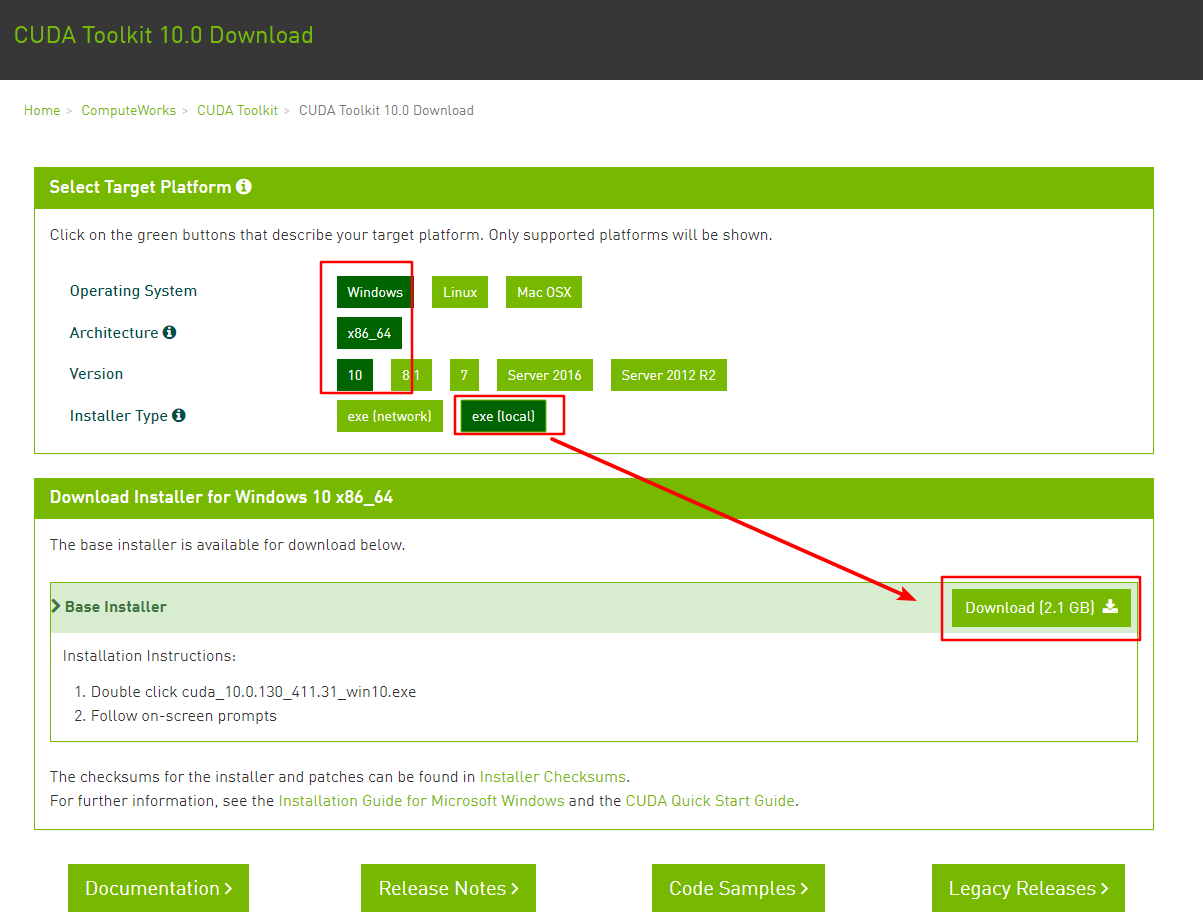Click the 'Download Installer for Windows 10 x86_64' heading
Screen dimensions: 1203x924
pyautogui.click(x=221, y=497)
